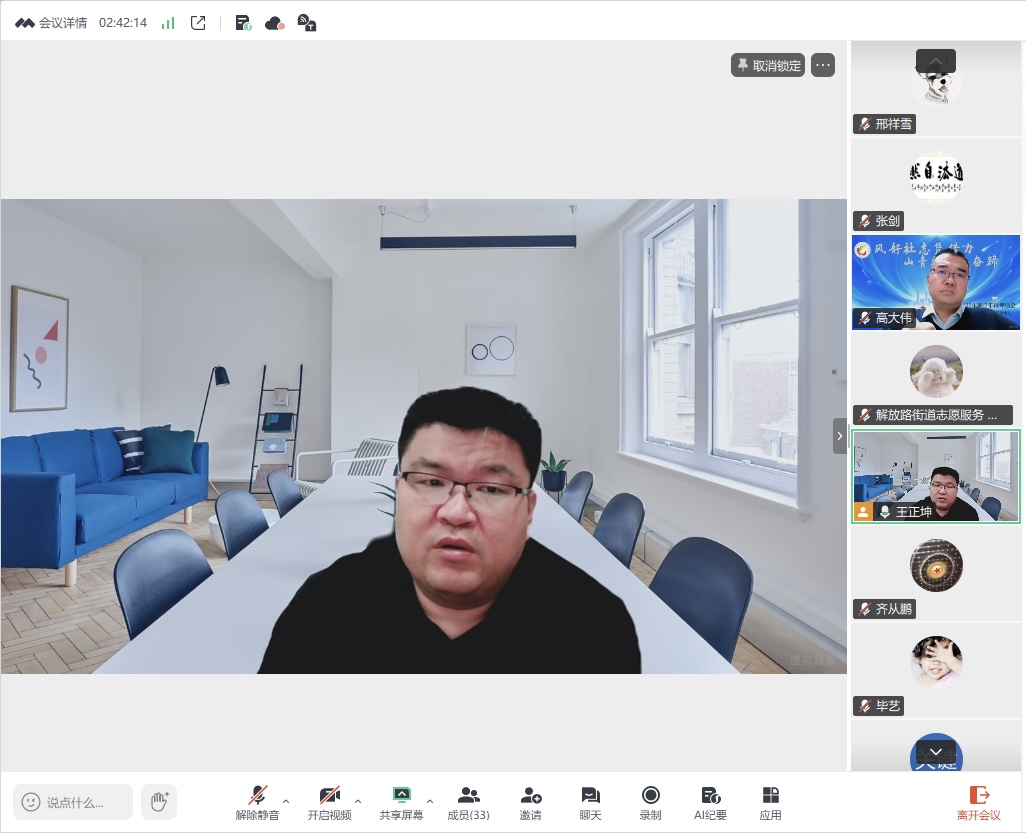Unmute the microphone (解除静音)
Image resolution: width=1026 pixels, height=833 pixels.
pos(257,801)
